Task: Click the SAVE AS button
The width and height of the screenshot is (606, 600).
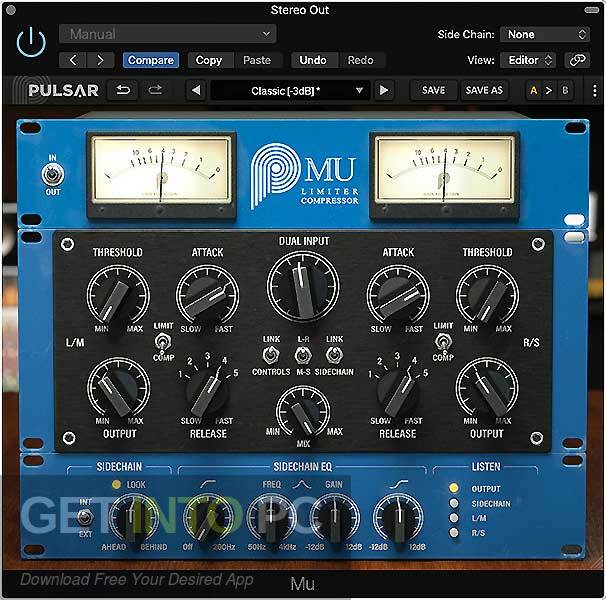Action: (484, 90)
